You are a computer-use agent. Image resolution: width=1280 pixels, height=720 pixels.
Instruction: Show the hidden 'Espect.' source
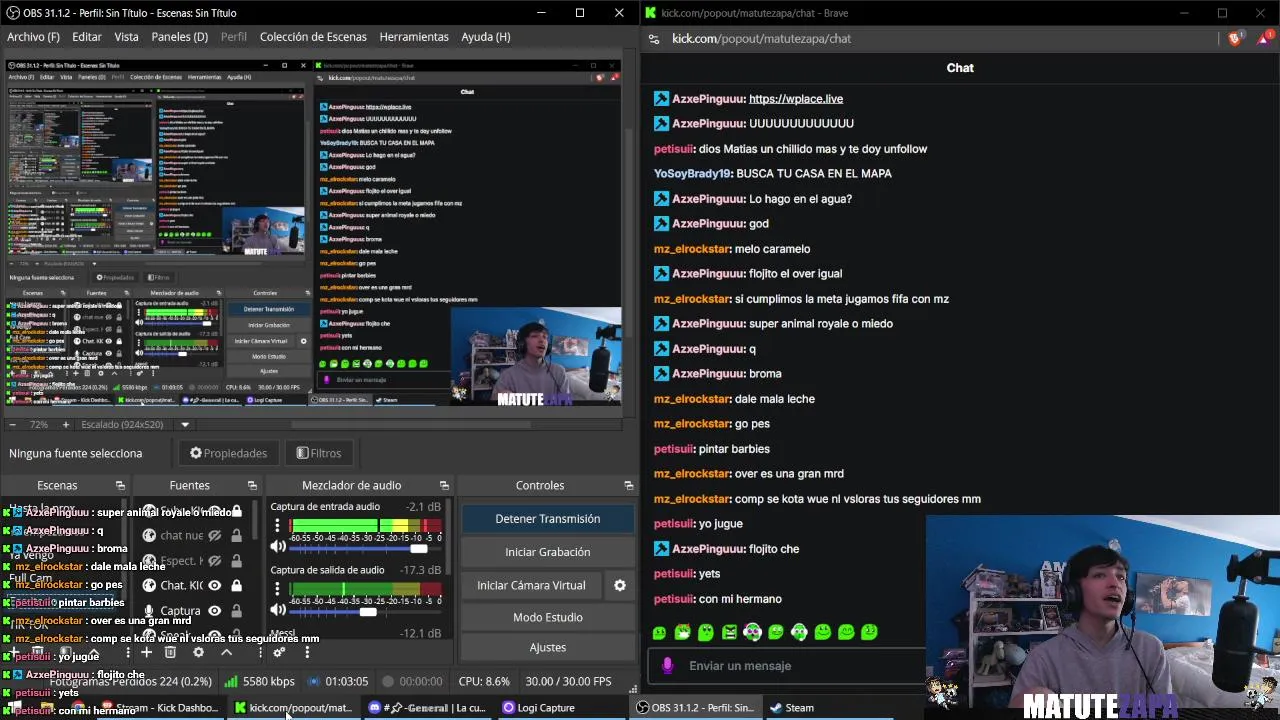tap(214, 560)
